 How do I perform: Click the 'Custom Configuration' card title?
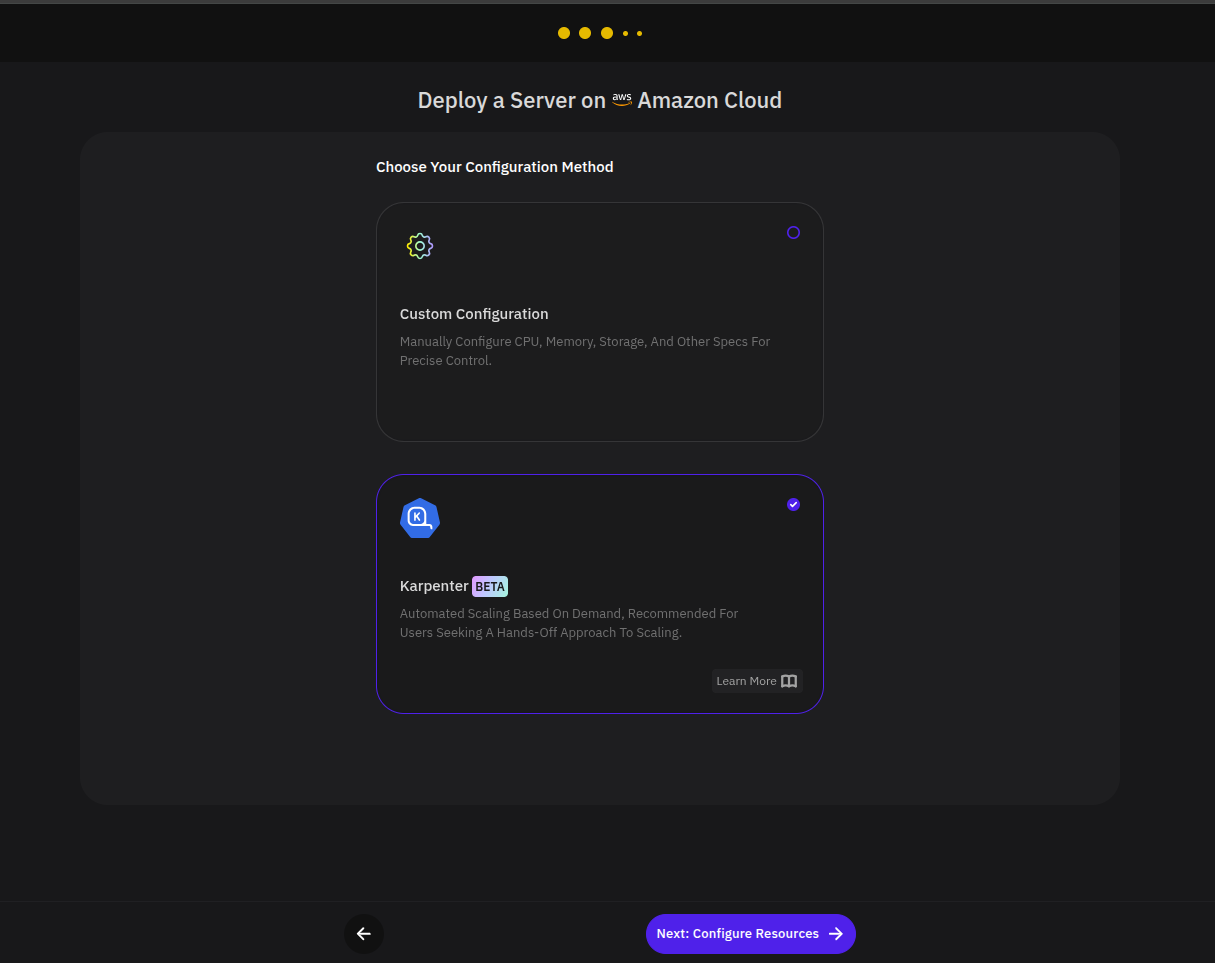tap(474, 314)
